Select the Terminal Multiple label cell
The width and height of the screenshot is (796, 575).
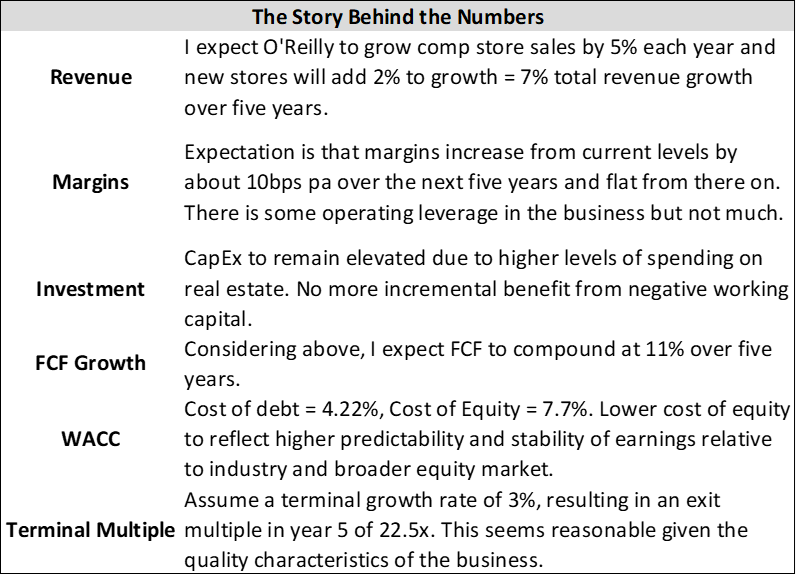point(90,530)
